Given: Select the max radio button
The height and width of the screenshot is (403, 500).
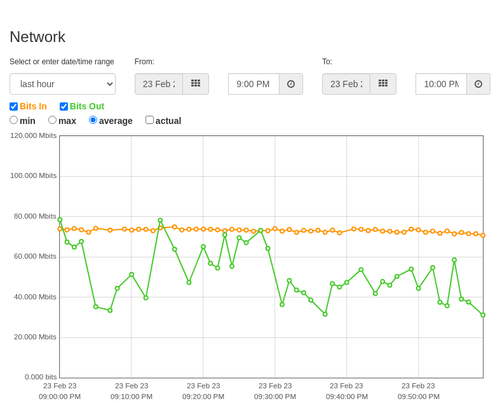Looking at the screenshot, I should [52, 120].
